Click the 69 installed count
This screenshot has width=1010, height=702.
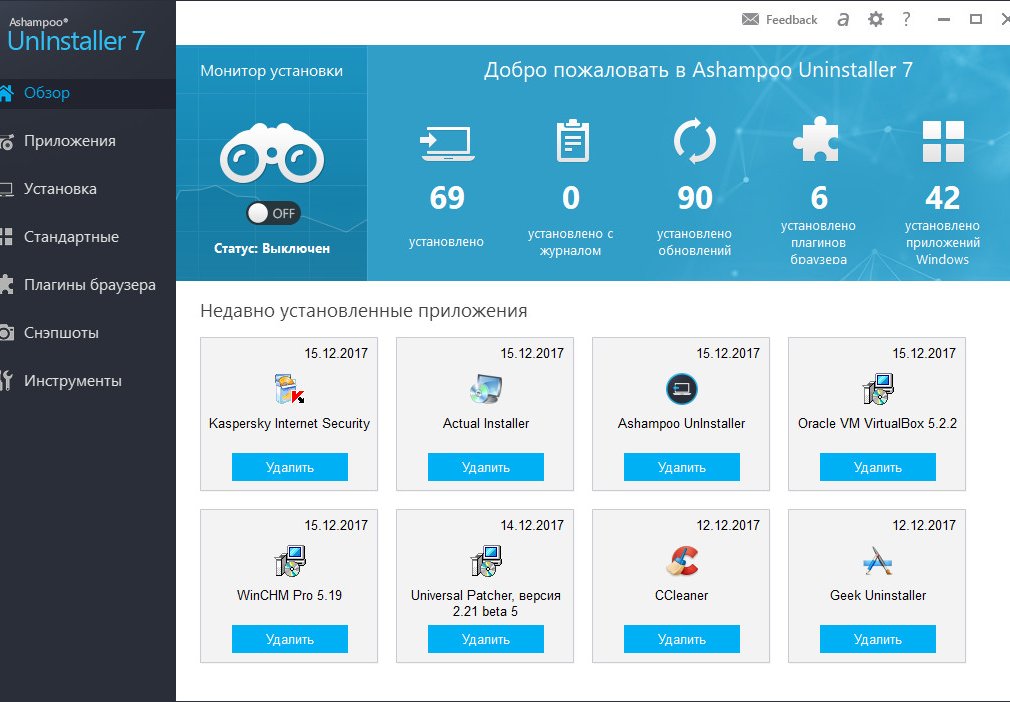[447, 198]
